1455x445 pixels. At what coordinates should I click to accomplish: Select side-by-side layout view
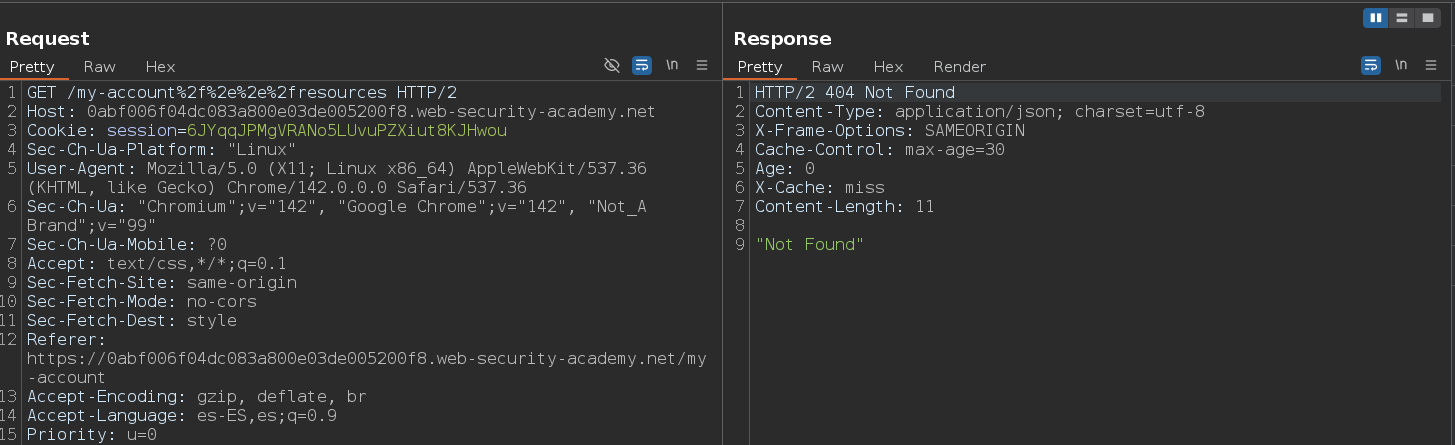pos(1377,18)
